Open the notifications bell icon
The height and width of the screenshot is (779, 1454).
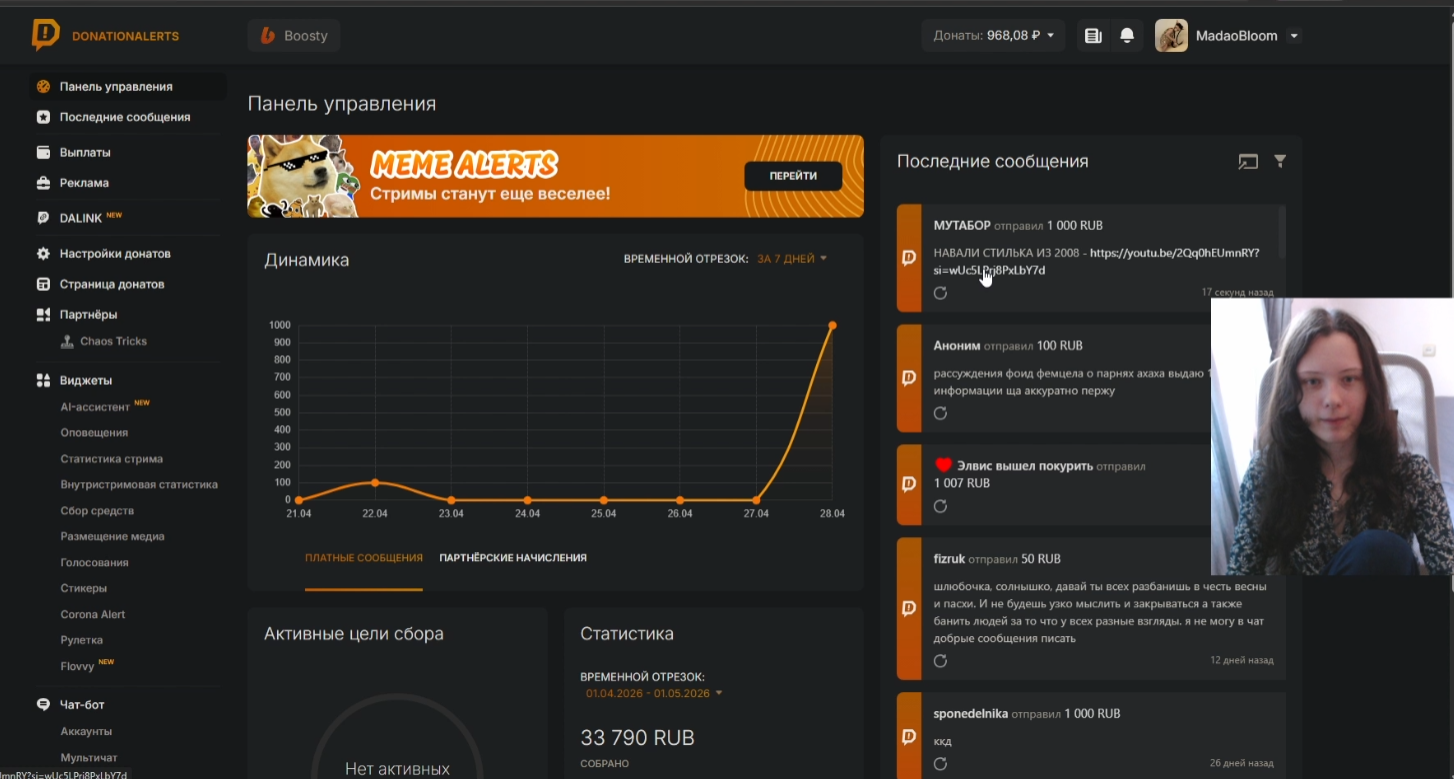point(1127,36)
